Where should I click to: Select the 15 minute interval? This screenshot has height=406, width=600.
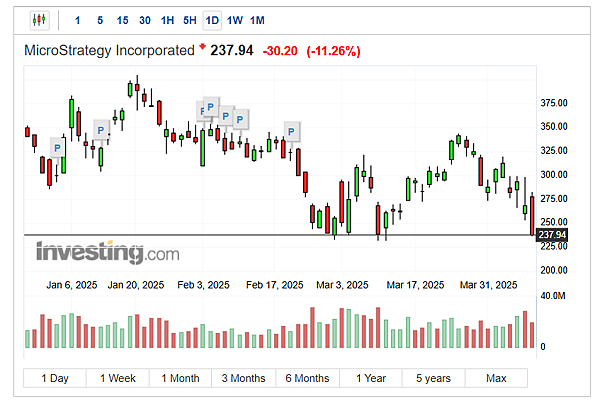pos(122,20)
